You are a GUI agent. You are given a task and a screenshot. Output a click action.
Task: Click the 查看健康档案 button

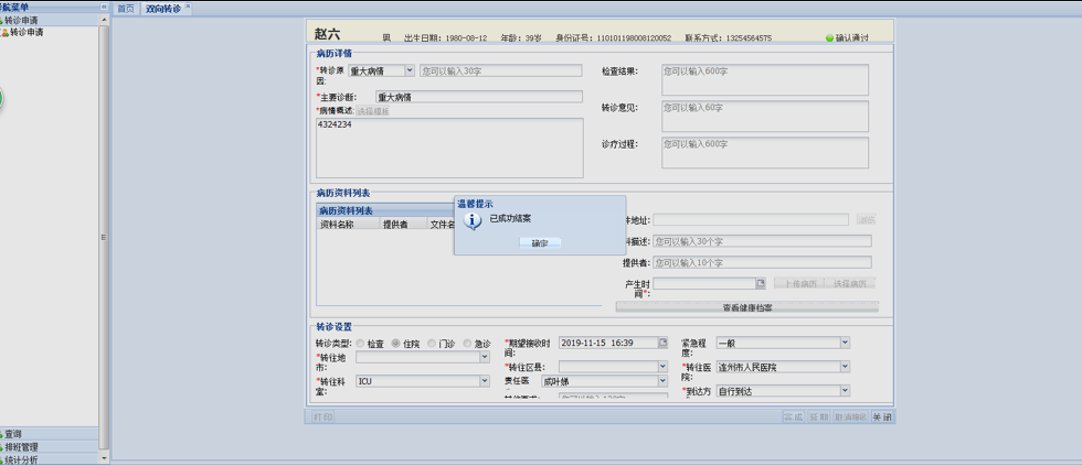coord(747,307)
